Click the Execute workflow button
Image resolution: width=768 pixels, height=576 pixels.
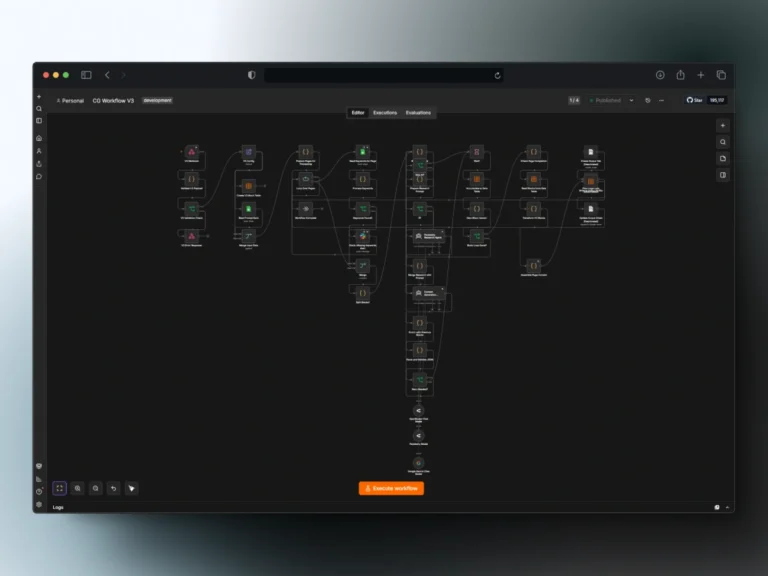[x=391, y=488]
